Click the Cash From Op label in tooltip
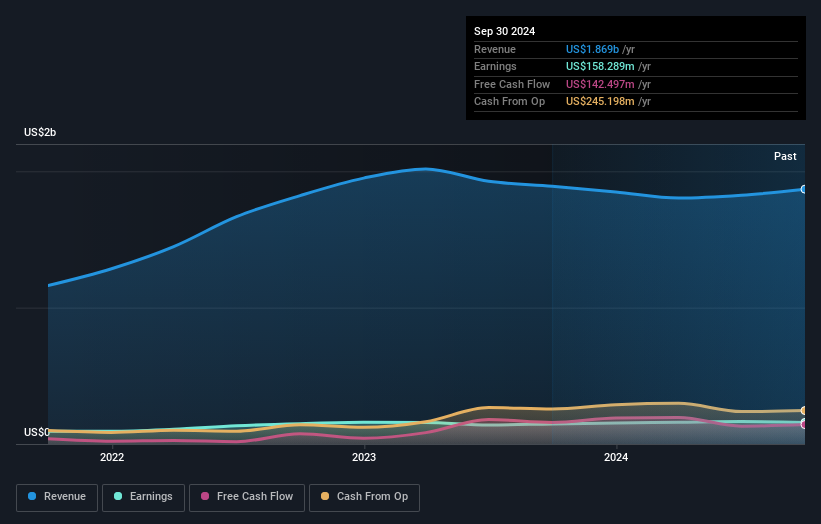Screen dimensions: 821x524 [x=509, y=102]
